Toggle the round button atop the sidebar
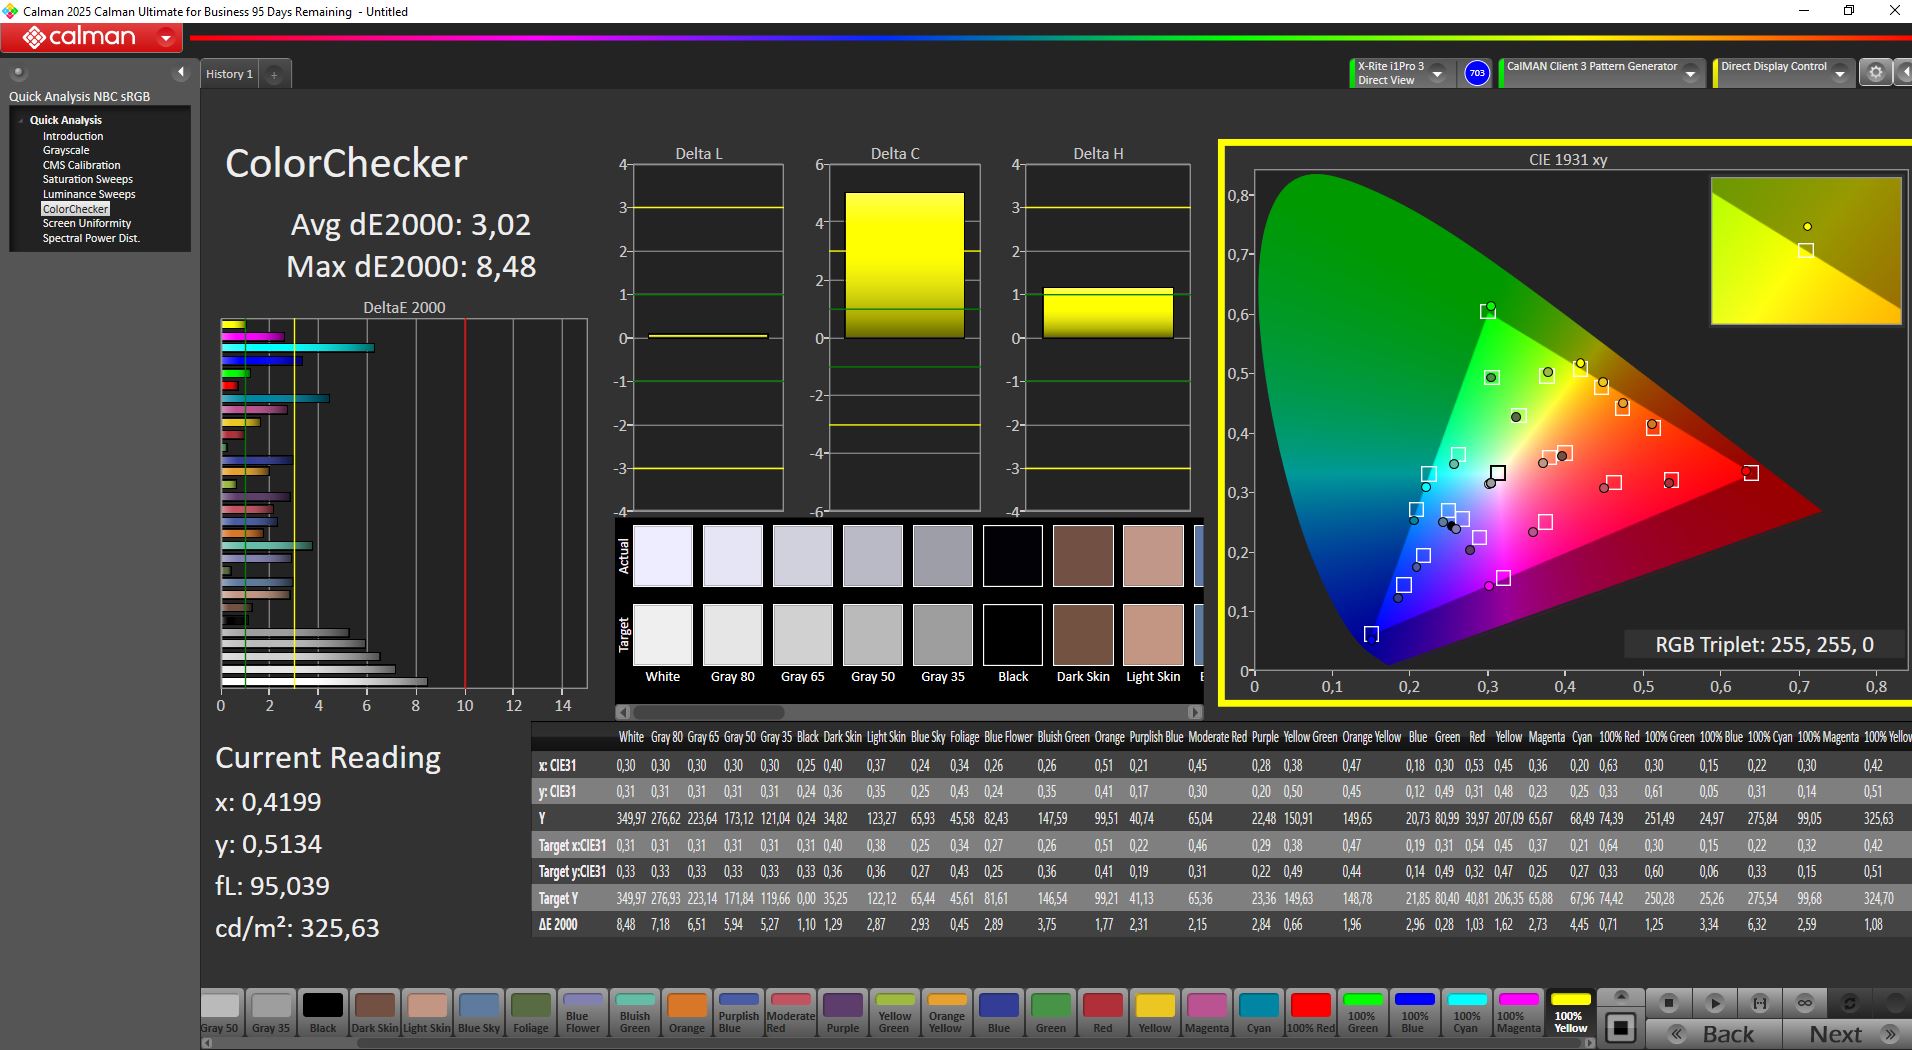This screenshot has width=1912, height=1050. (x=18, y=72)
